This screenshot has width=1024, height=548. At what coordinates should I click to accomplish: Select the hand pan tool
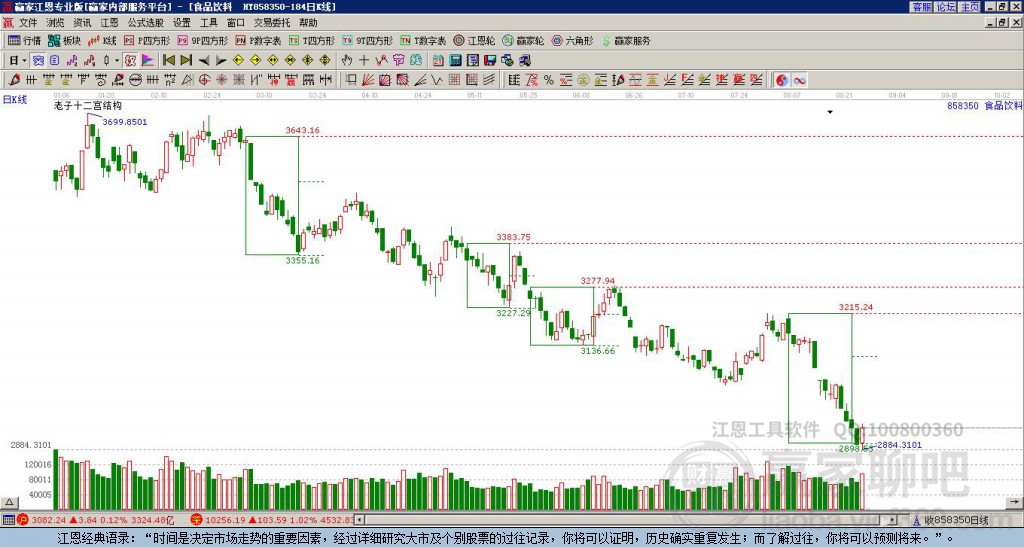click(347, 60)
